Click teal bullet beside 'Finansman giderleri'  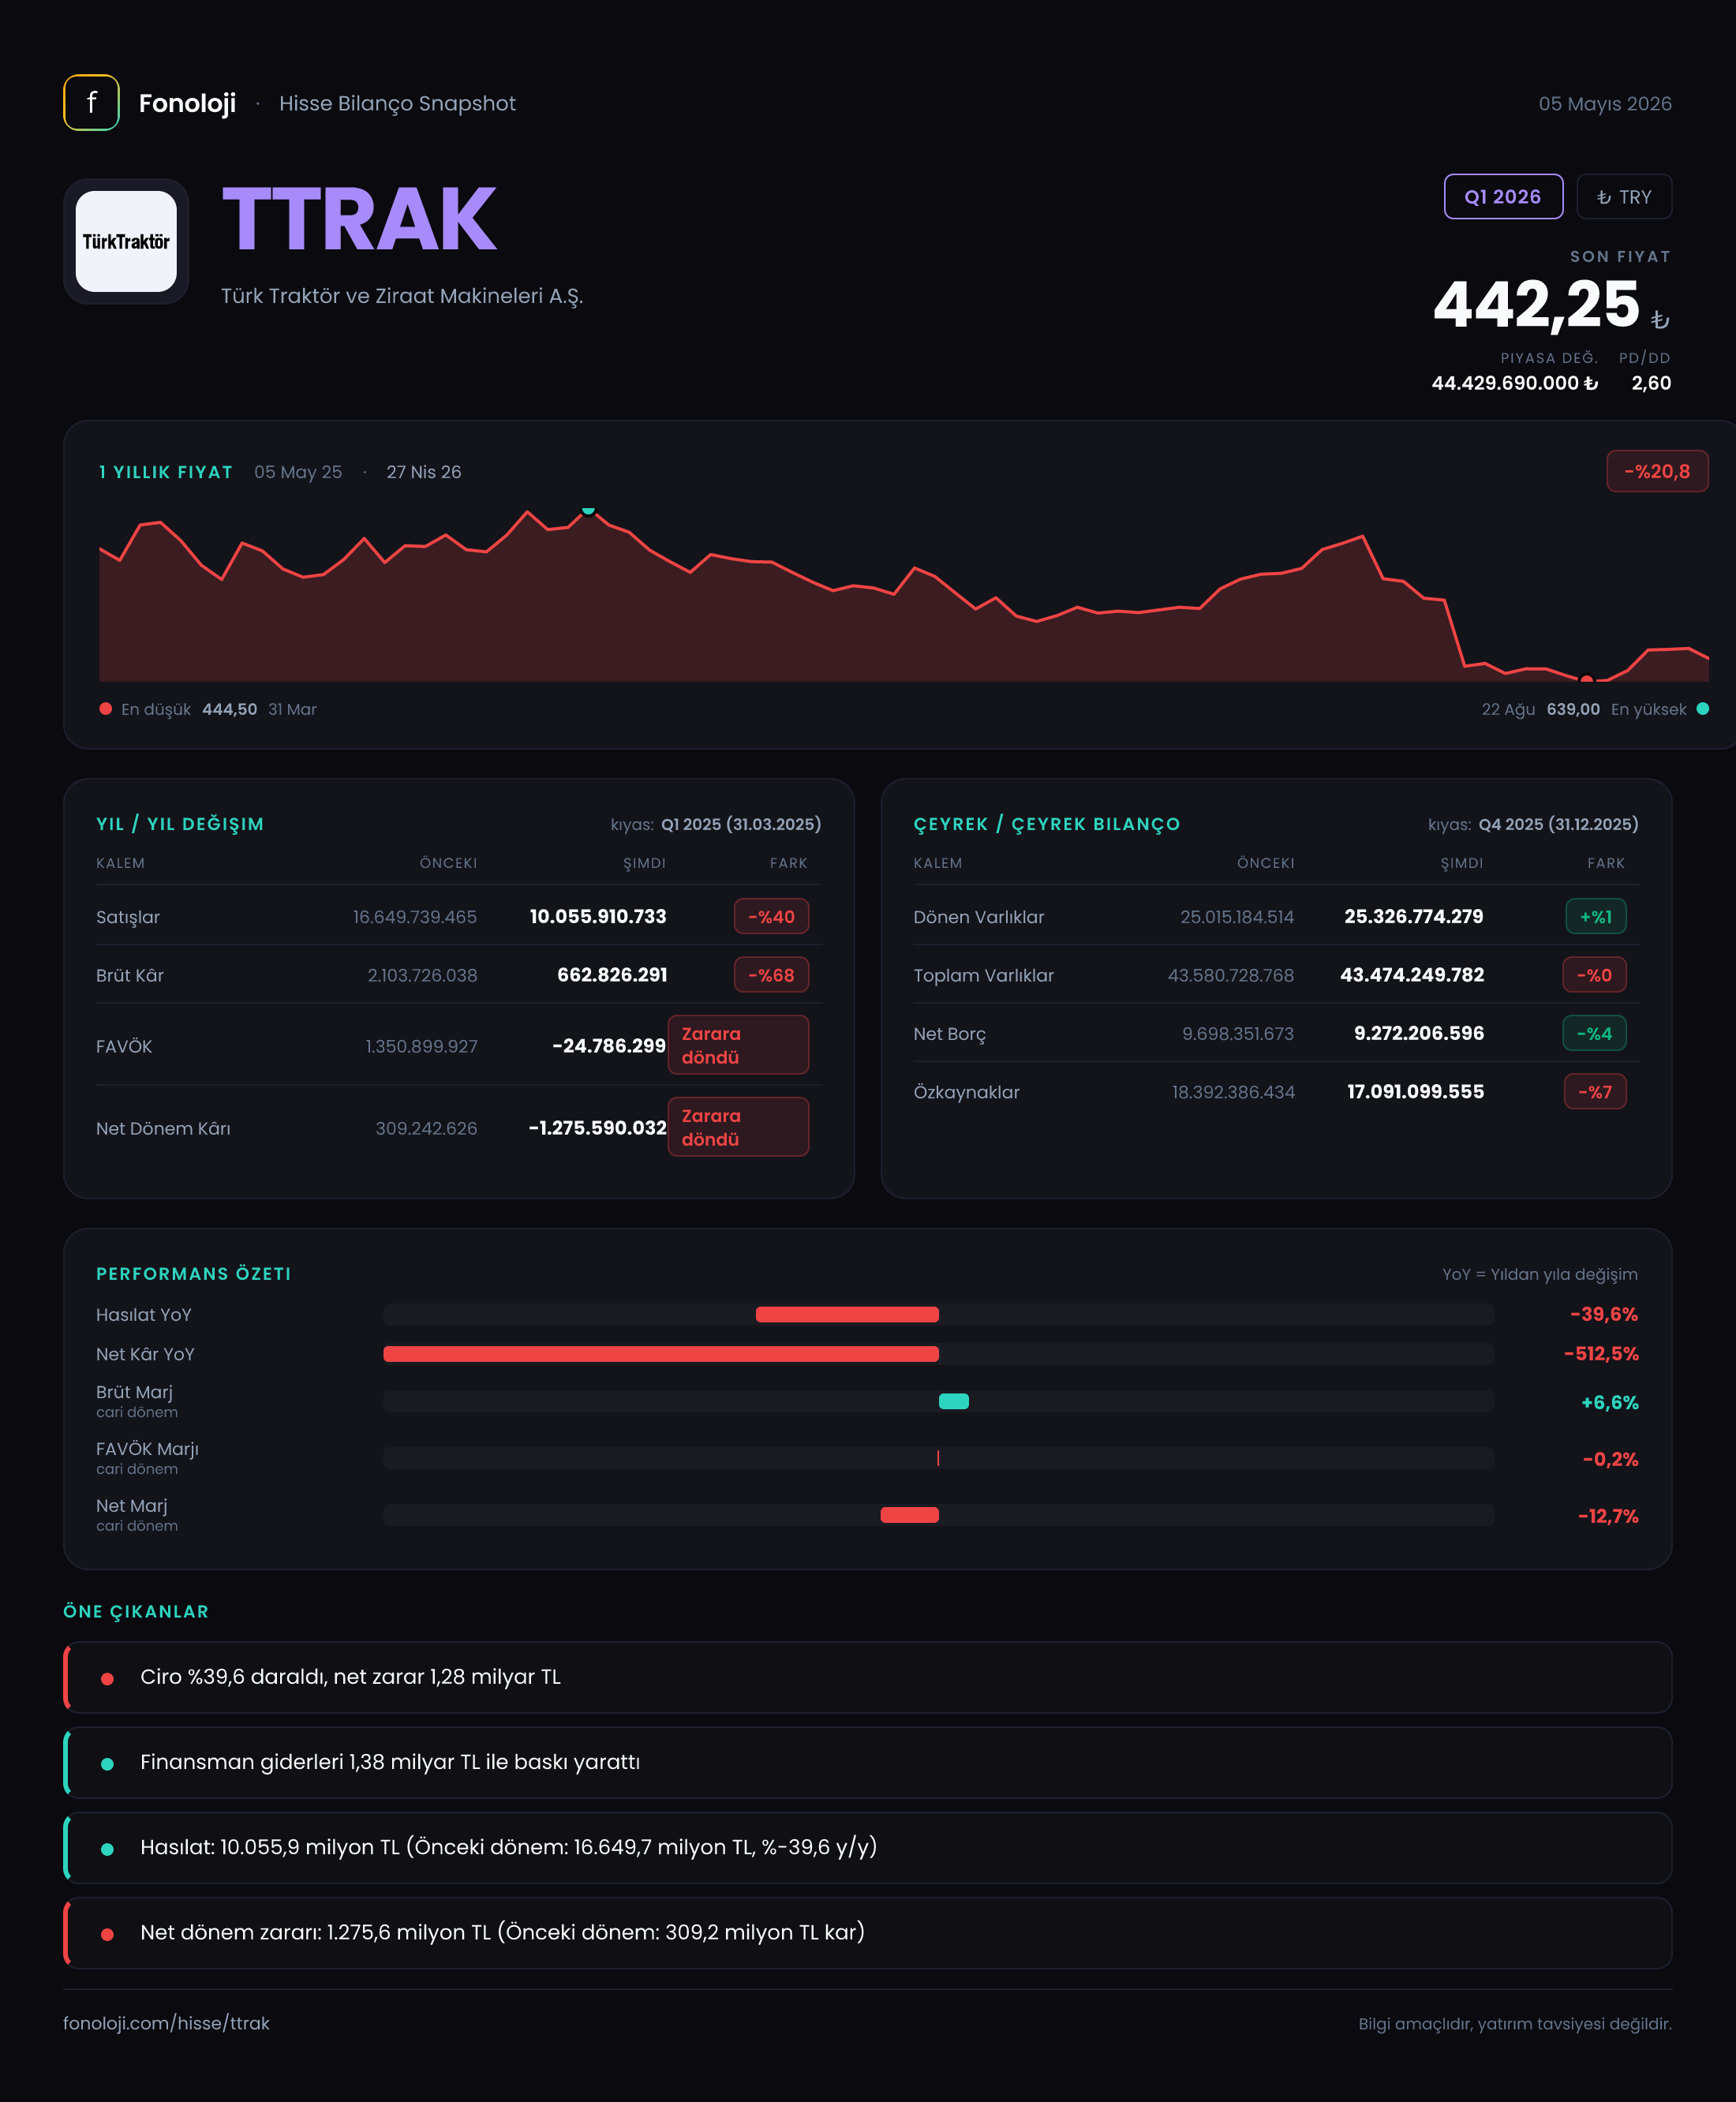tap(107, 1764)
